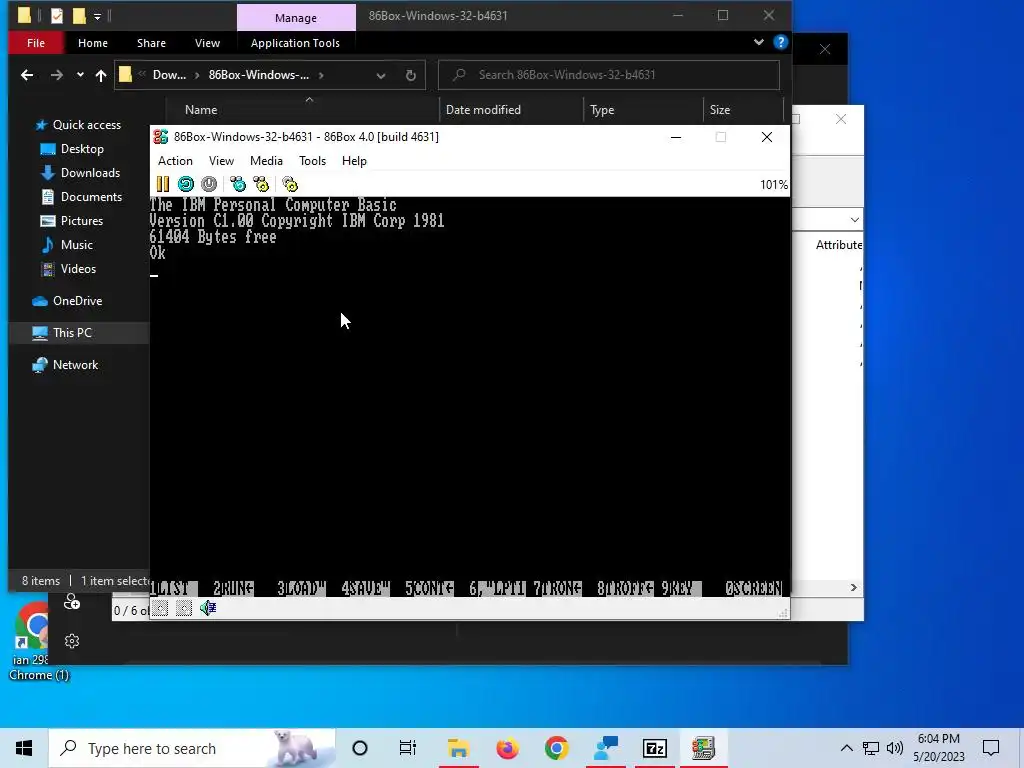Open the 86Box Help menu

[354, 161]
